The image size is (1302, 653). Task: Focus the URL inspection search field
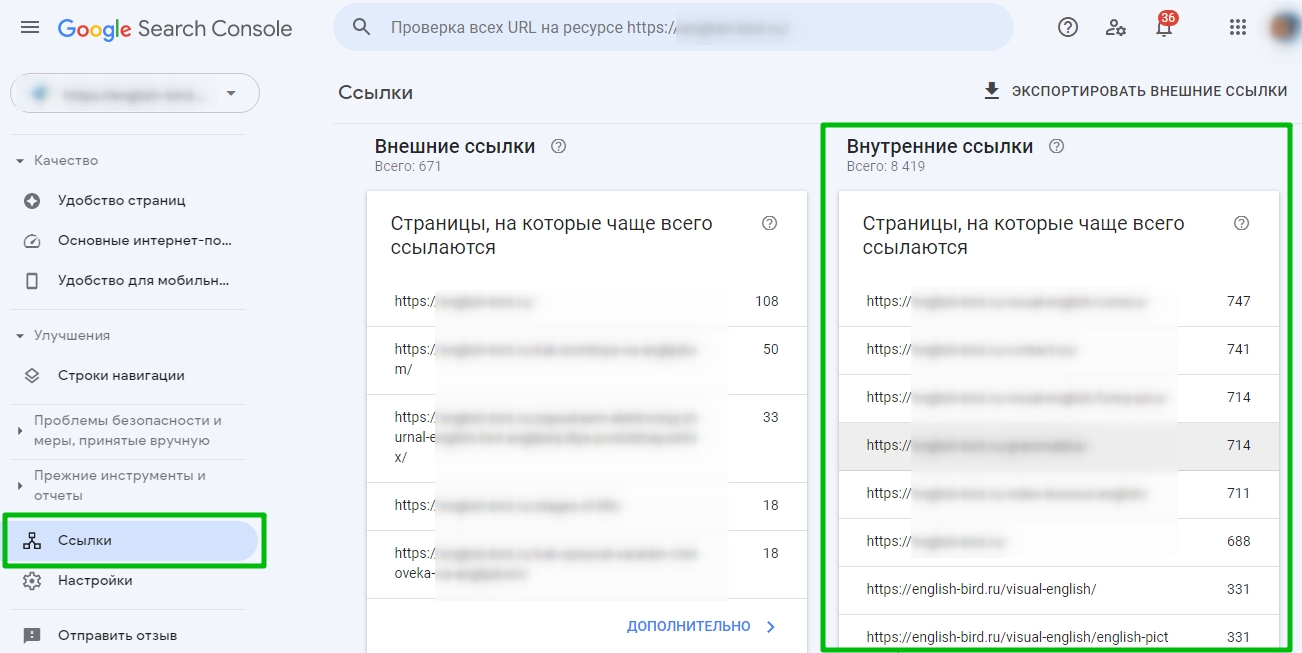(672, 27)
